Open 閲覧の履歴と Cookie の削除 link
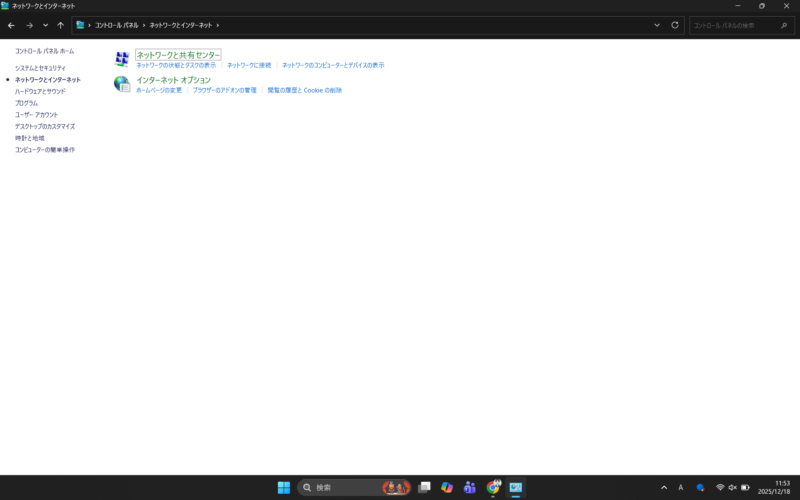Image resolution: width=800 pixels, height=500 pixels. point(304,90)
